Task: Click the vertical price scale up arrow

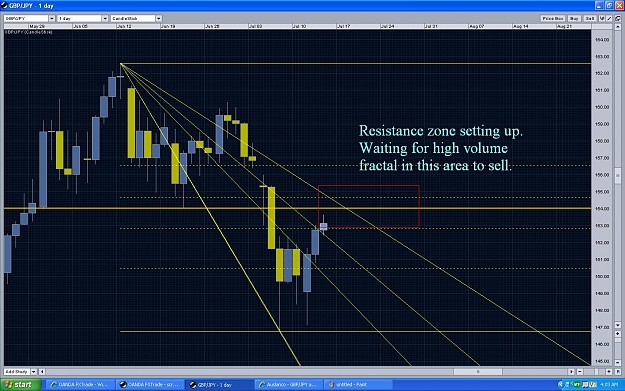Action: pyautogui.click(x=618, y=28)
